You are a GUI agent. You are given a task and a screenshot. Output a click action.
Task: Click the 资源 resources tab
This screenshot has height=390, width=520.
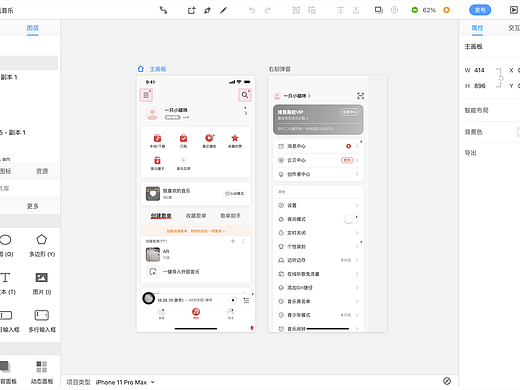point(42,171)
